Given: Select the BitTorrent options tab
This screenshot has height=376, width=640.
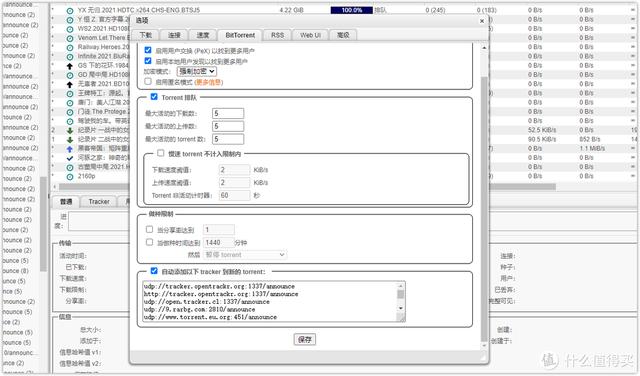Looking at the screenshot, I should (240, 35).
